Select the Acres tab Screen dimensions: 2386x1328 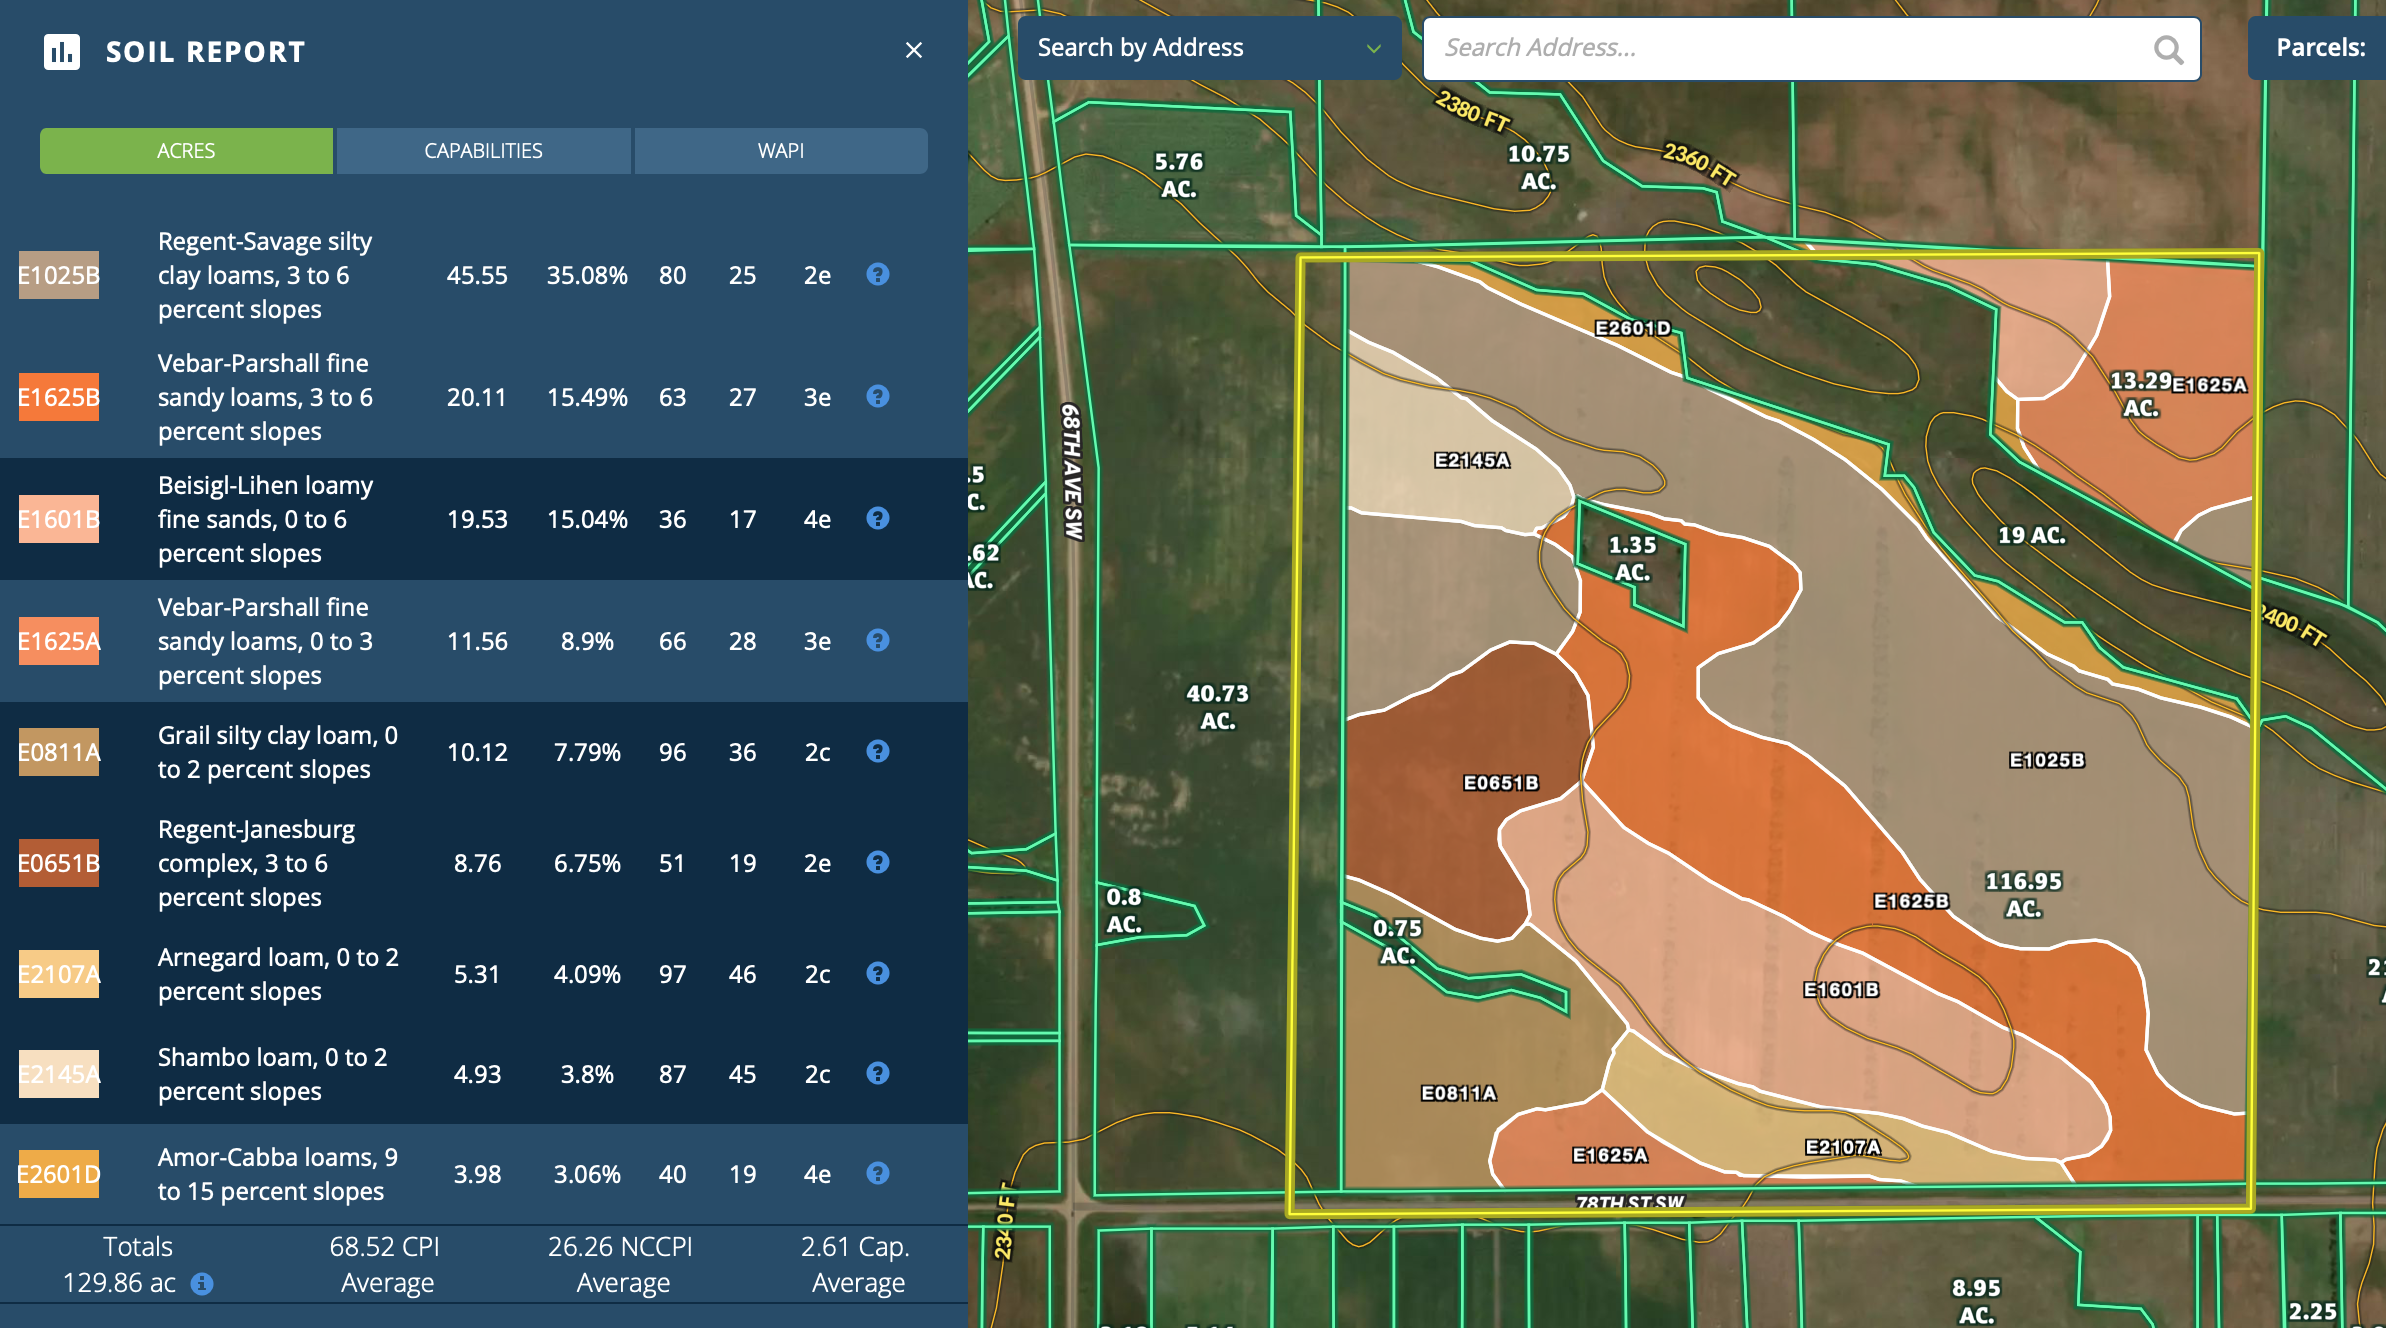point(186,151)
